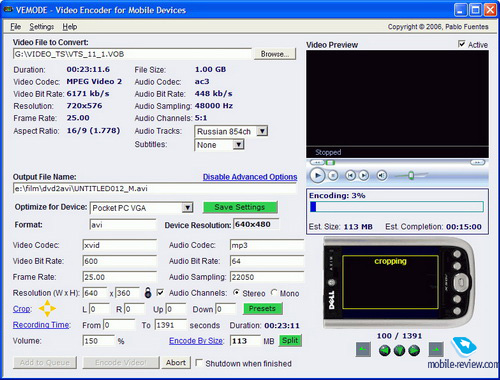This screenshot has height=380, width=500.
Task: Click the Est. Completion 00:15:00 value
Action: click(x=464, y=227)
